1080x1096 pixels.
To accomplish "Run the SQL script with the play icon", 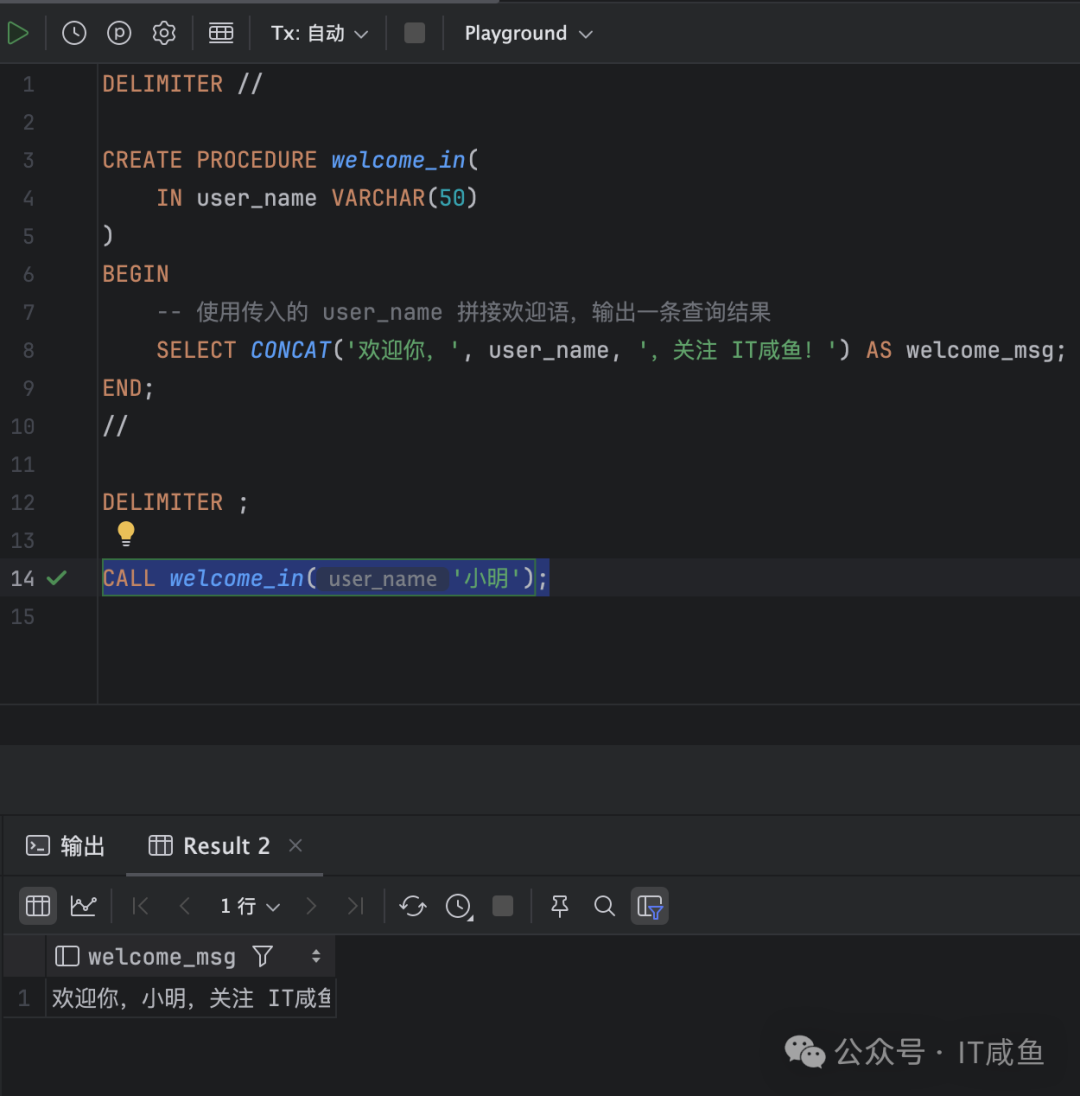I will 18,32.
